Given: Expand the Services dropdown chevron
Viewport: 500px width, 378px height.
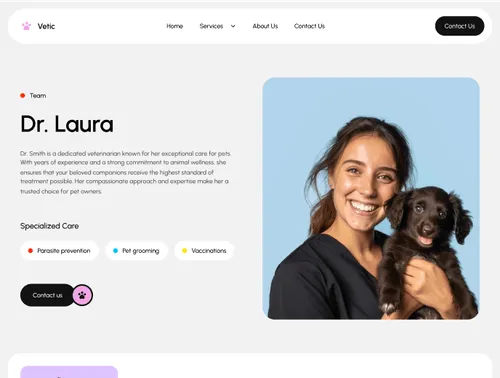Looking at the screenshot, I should (233, 26).
